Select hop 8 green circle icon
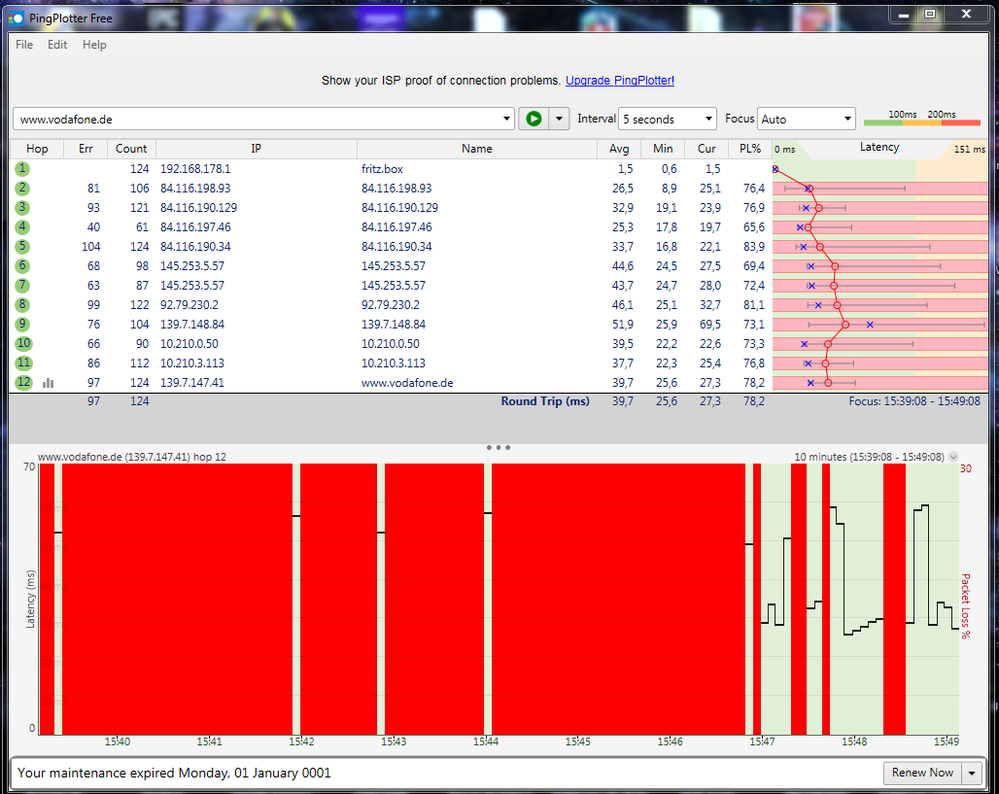This screenshot has width=999, height=794. coord(22,305)
